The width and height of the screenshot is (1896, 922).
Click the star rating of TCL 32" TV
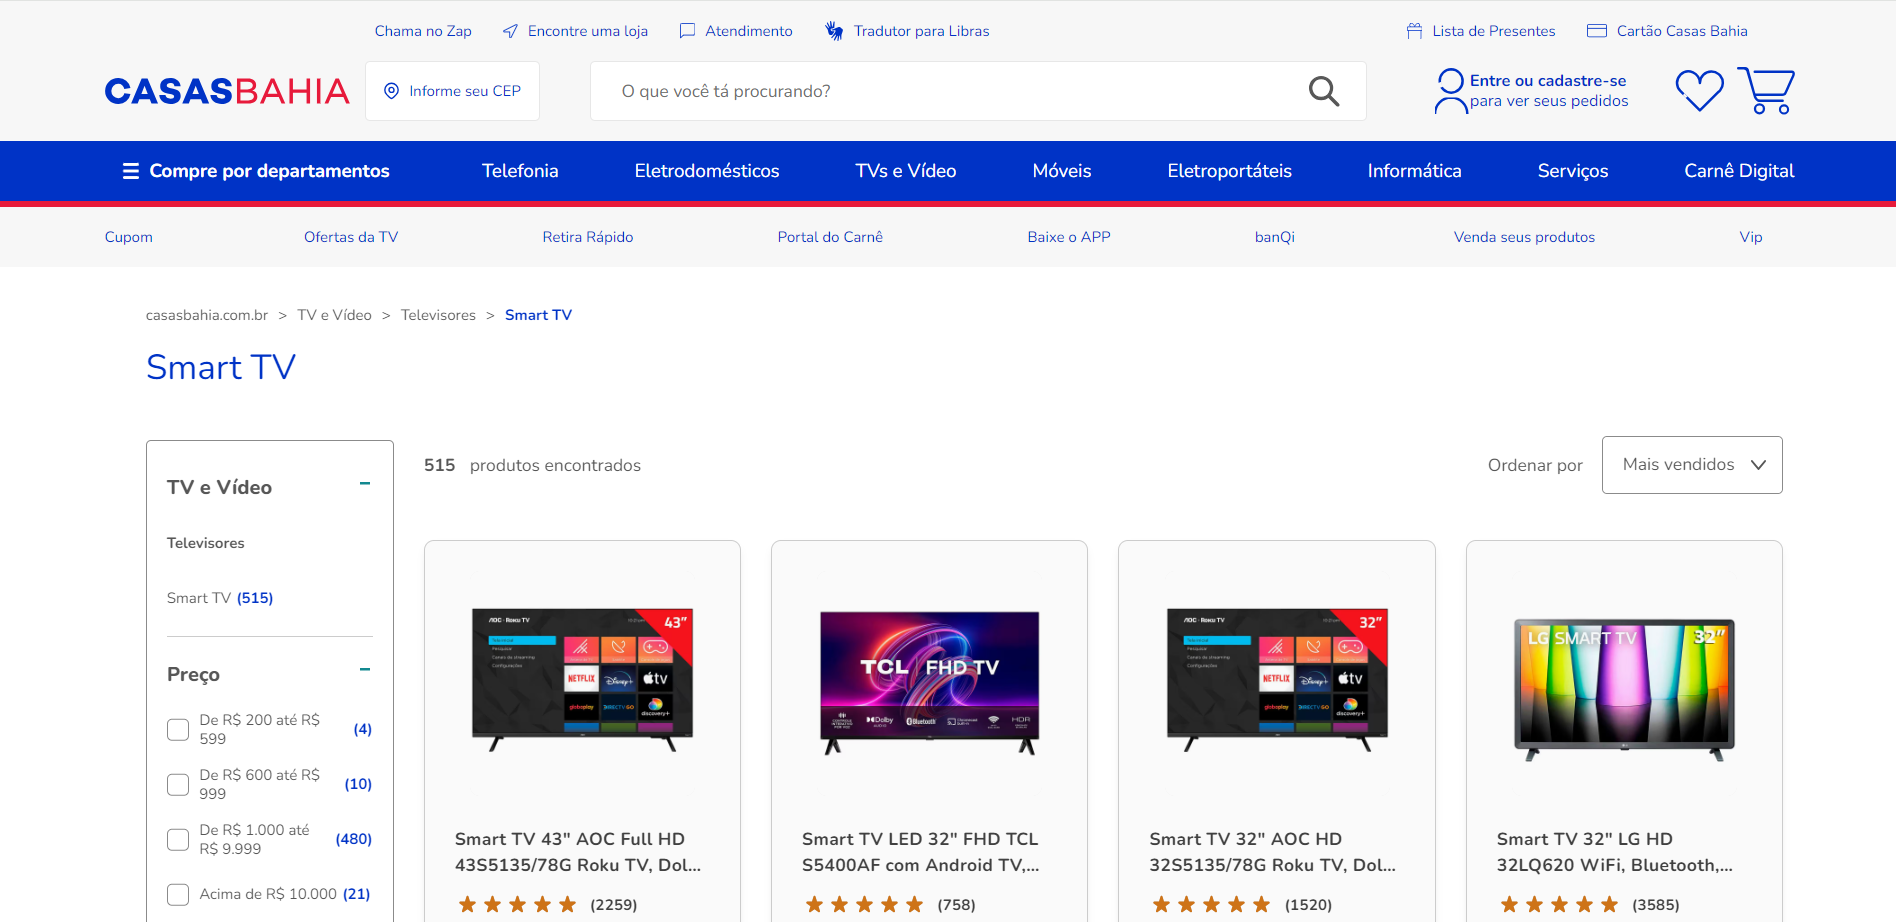pyautogui.click(x=864, y=905)
